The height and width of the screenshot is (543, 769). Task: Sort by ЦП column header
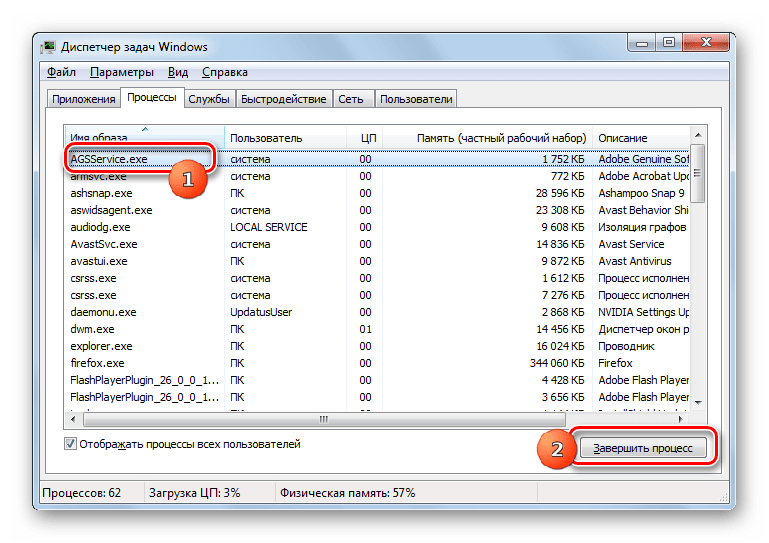(365, 138)
